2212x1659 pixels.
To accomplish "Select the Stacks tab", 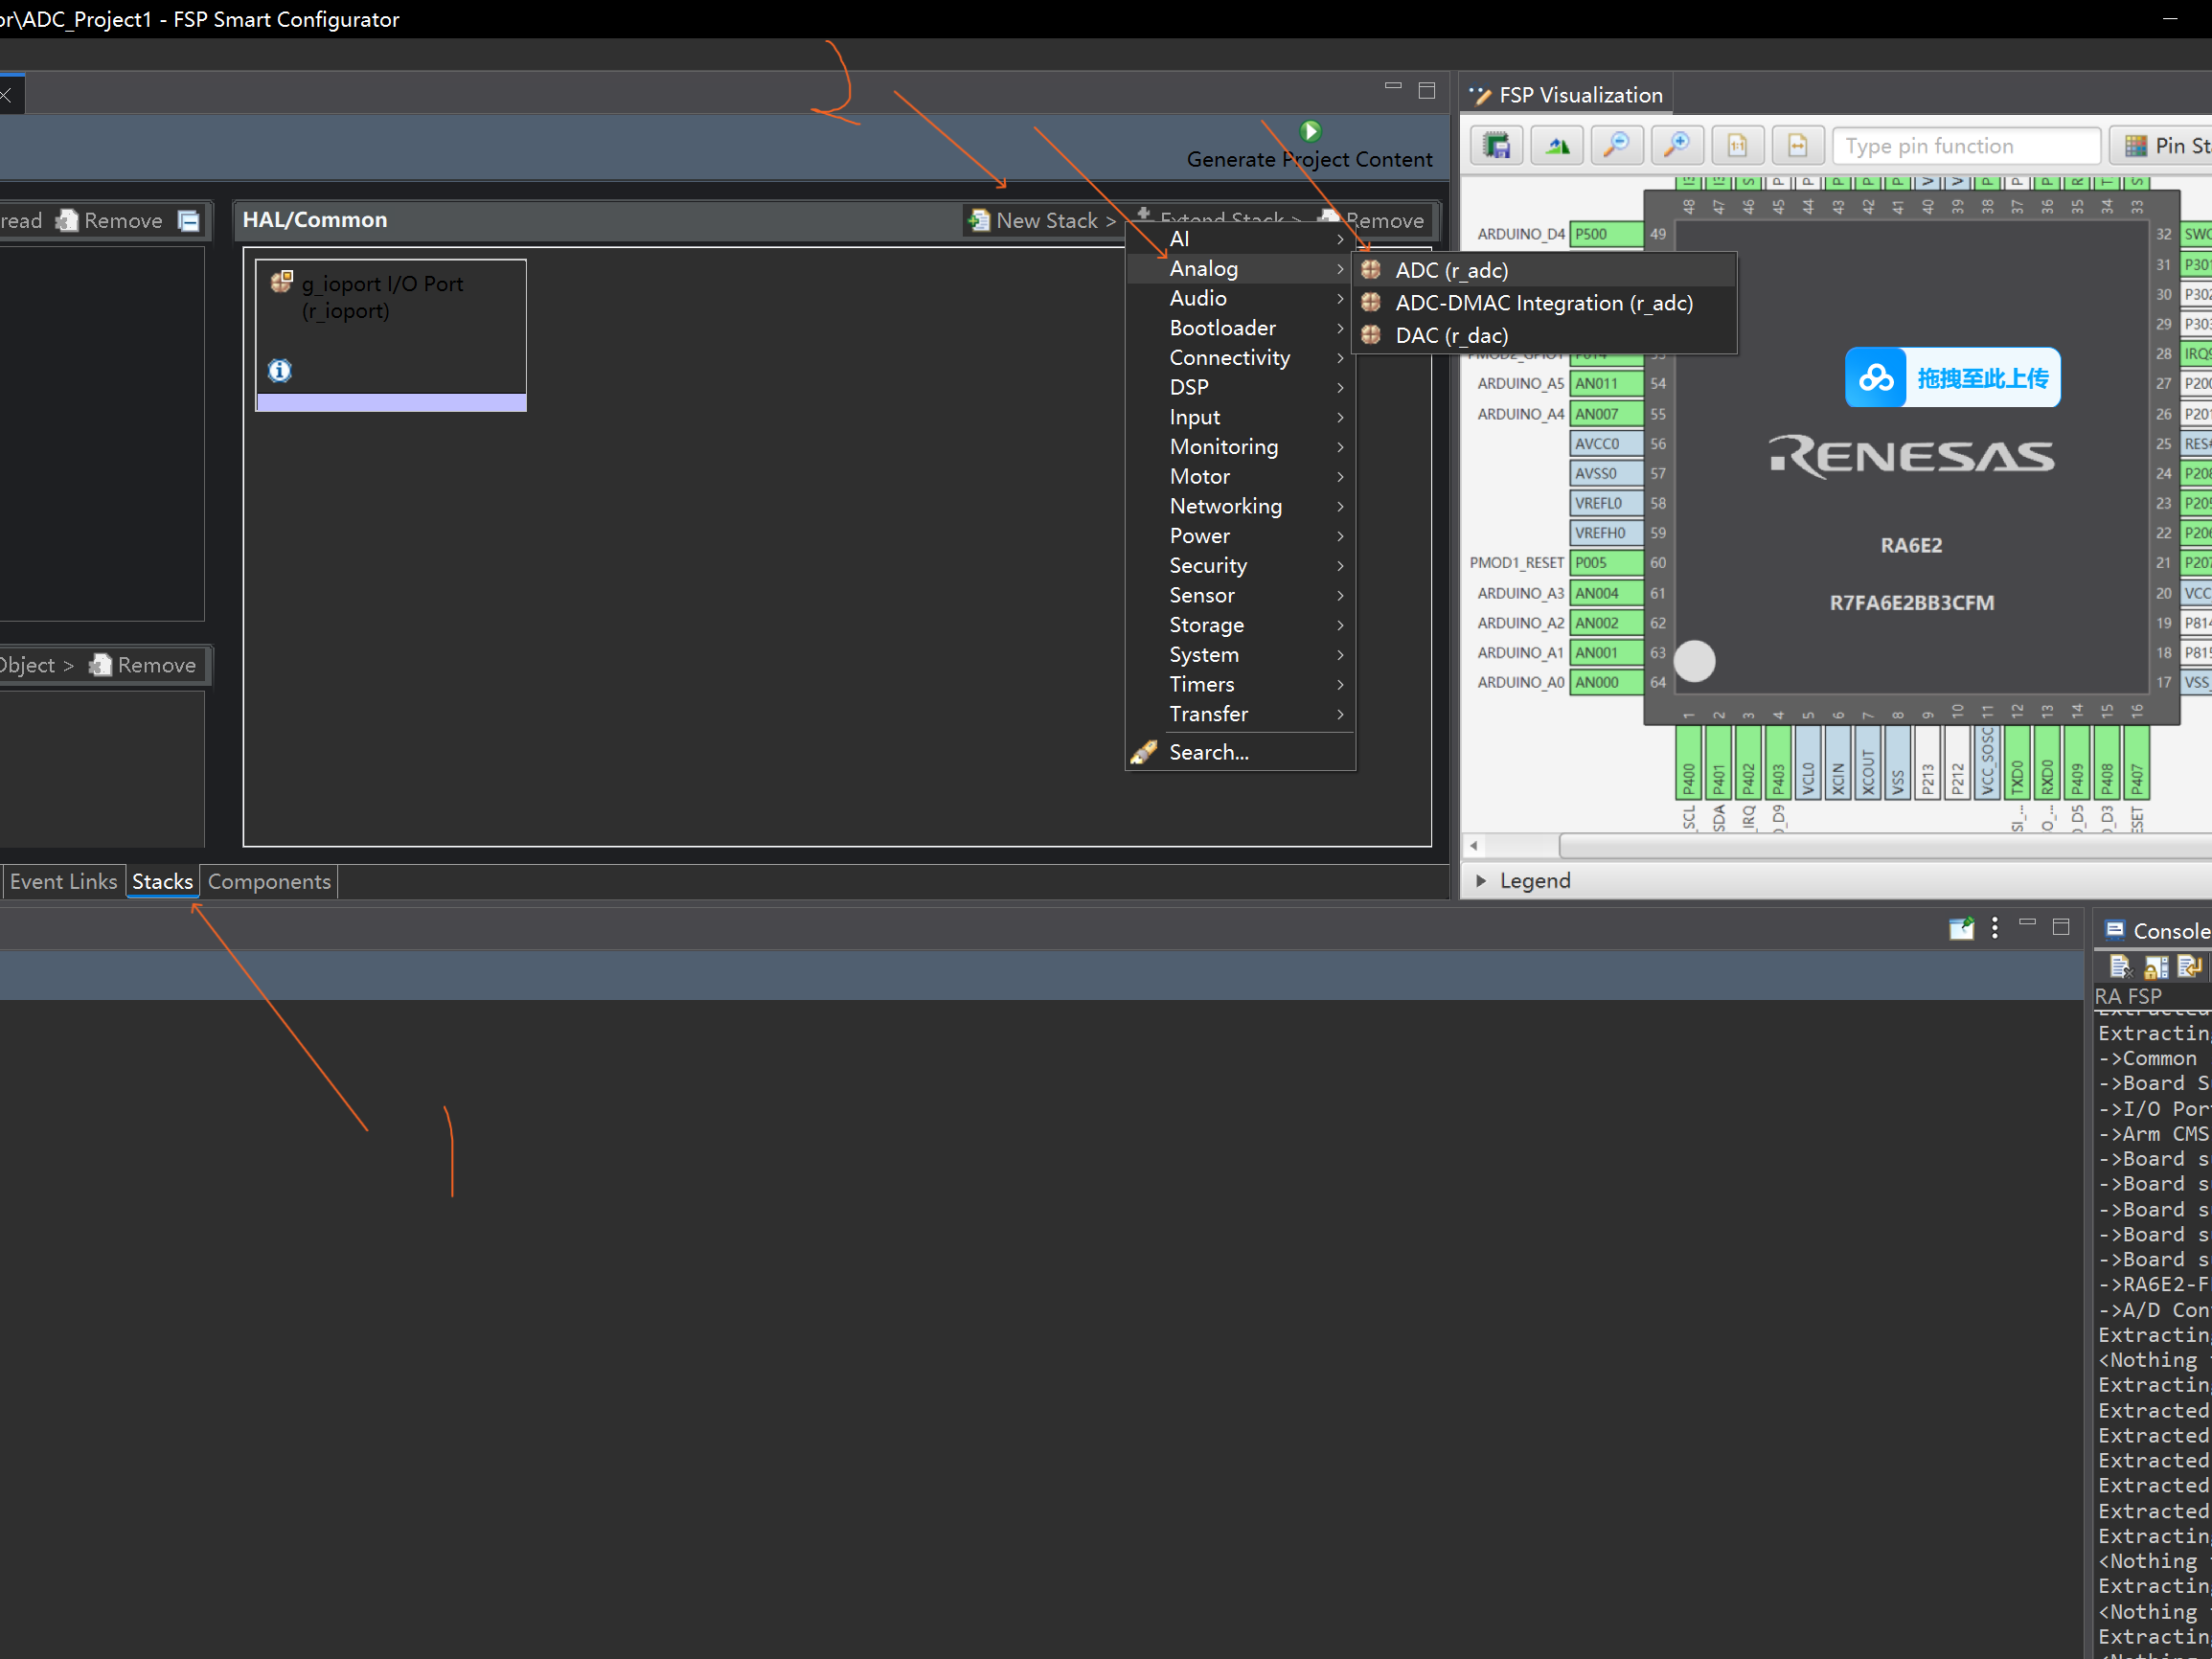I will click(162, 882).
